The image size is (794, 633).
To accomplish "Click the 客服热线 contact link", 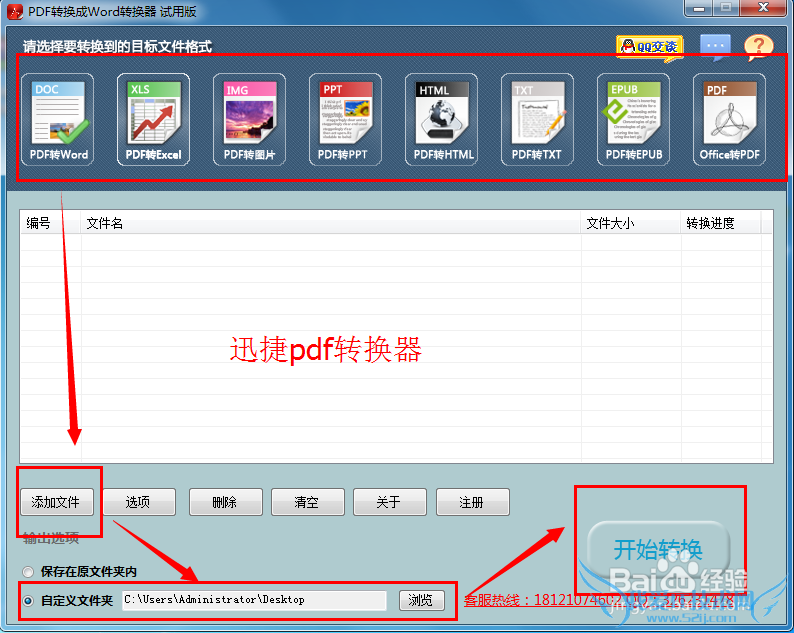I will pyautogui.click(x=599, y=601).
